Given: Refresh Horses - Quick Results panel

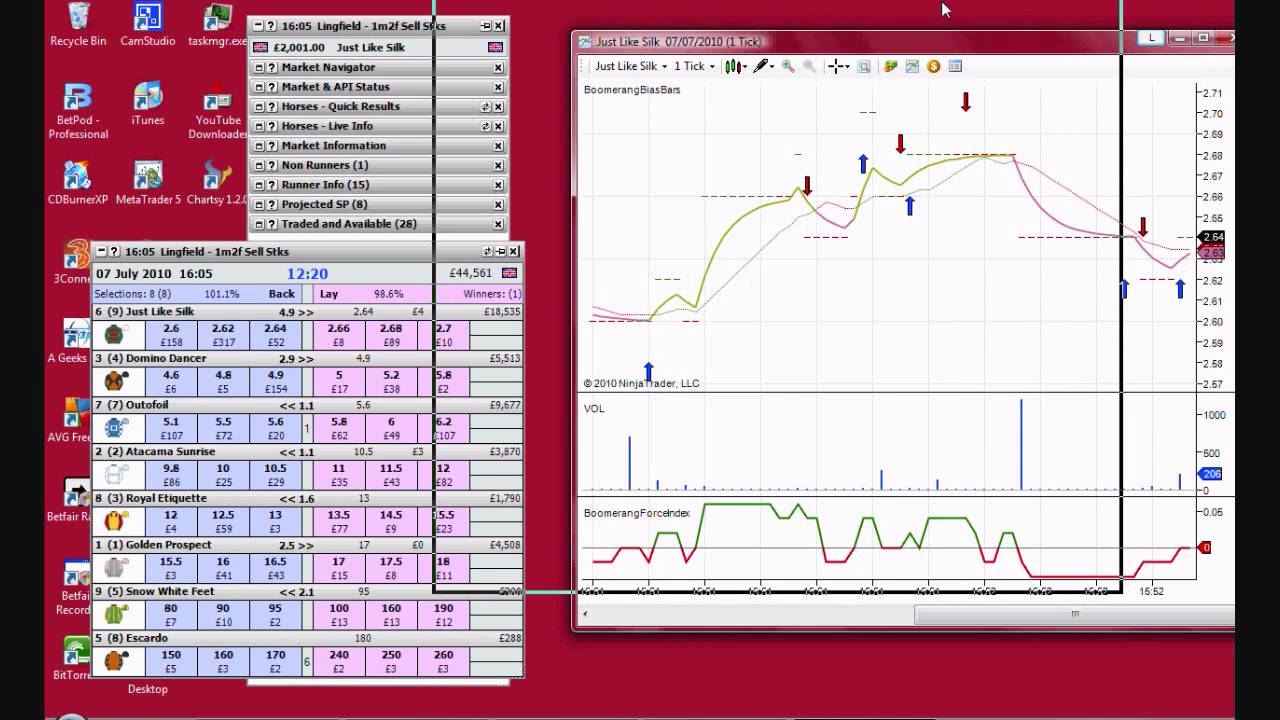Looking at the screenshot, I should 486,107.
